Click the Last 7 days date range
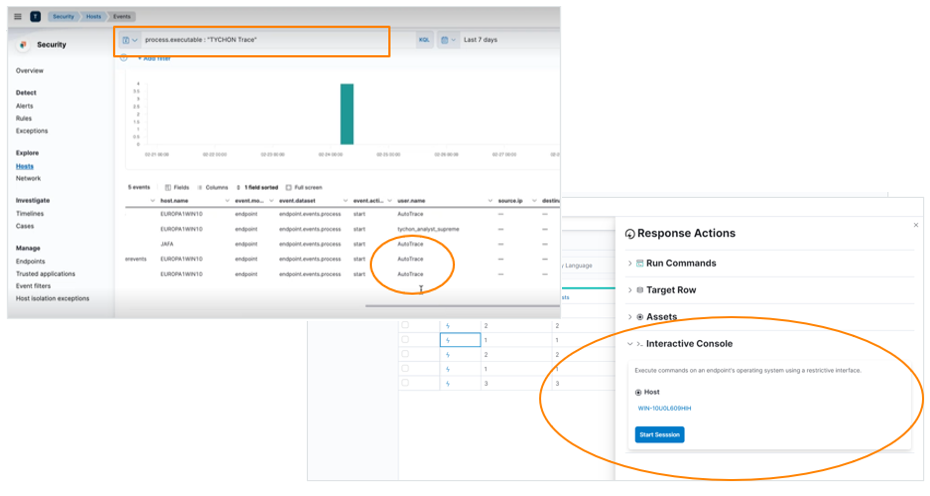930x496 pixels. point(480,40)
